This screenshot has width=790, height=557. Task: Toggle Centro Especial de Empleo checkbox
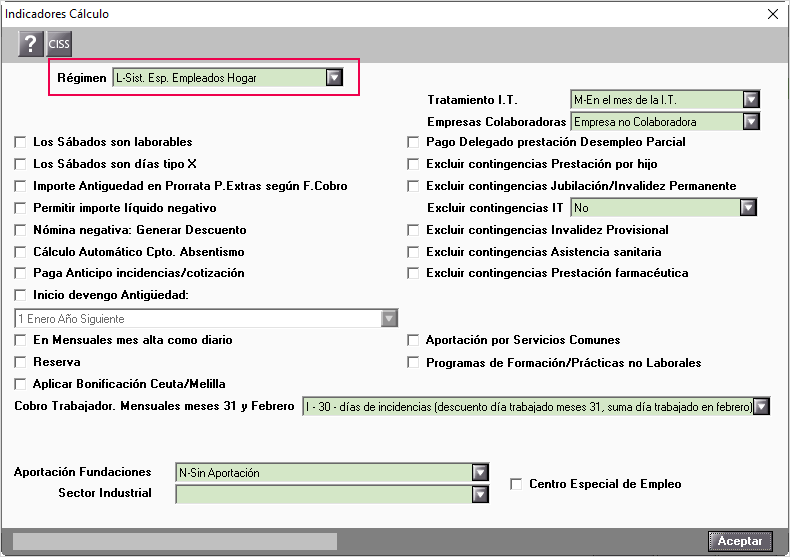point(516,484)
